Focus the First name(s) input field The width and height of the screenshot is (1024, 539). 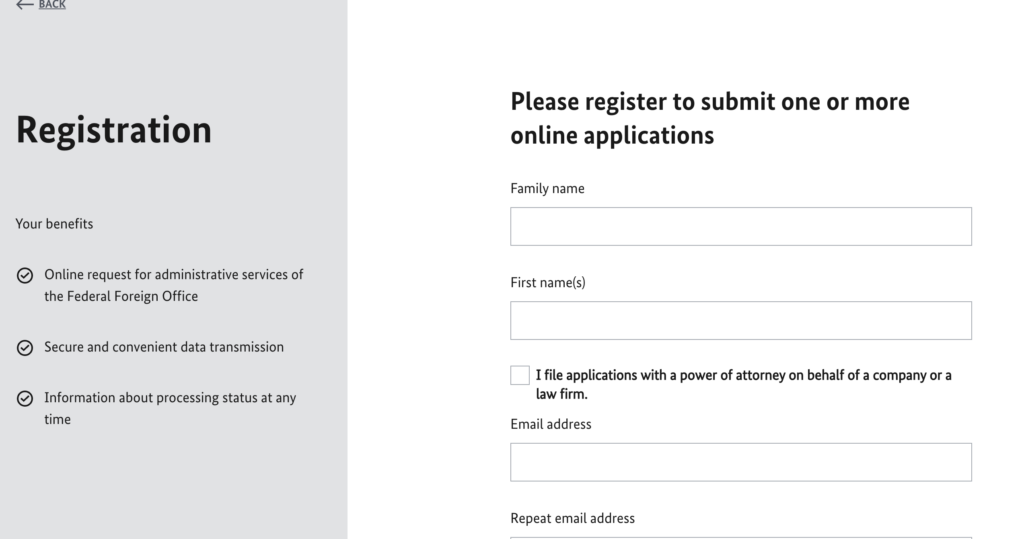[741, 321]
